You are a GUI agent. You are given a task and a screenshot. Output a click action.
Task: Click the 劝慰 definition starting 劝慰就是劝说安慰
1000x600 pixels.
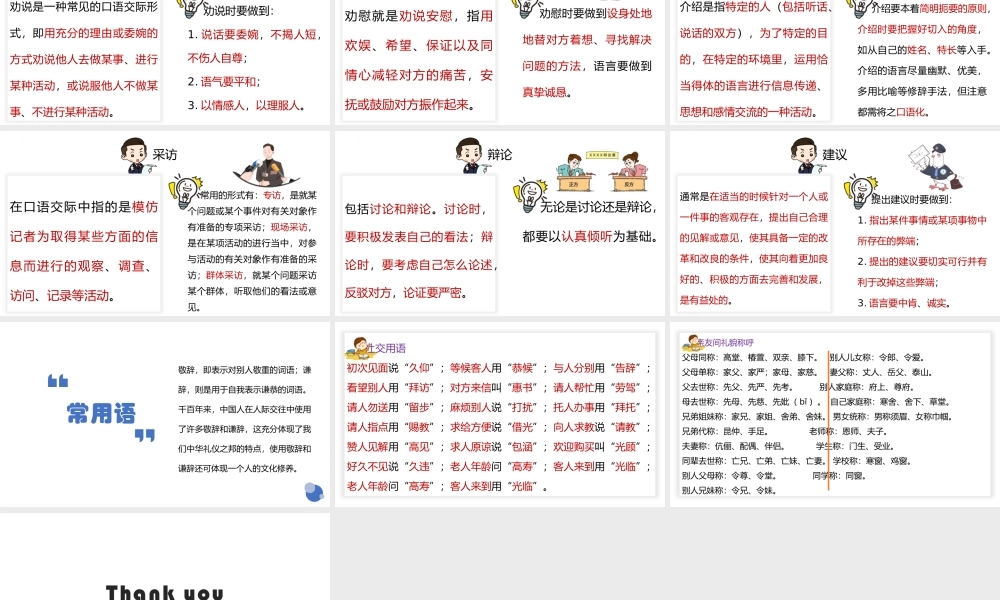(x=419, y=60)
